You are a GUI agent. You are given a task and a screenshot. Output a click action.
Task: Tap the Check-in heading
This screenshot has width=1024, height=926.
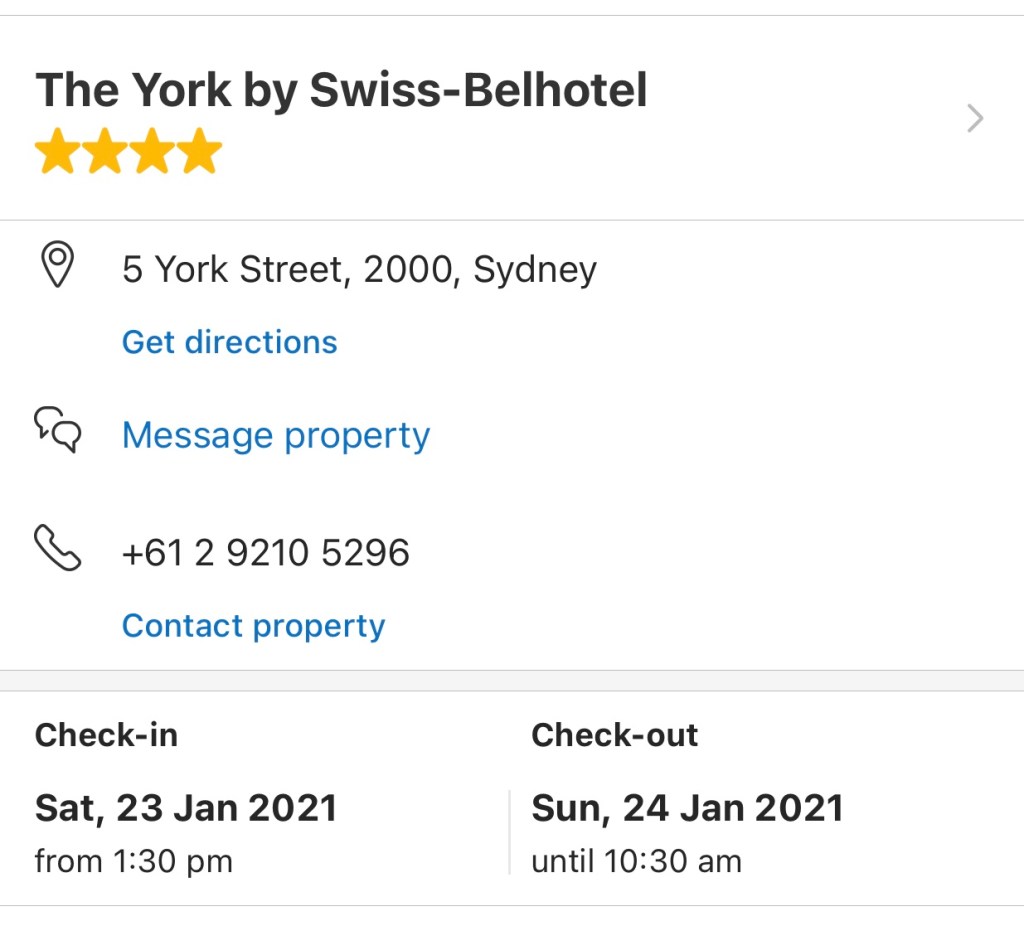tap(106, 735)
